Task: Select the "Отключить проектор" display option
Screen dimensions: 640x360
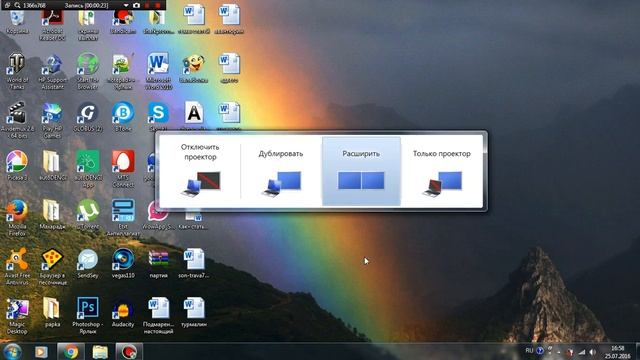Action: 200,171
